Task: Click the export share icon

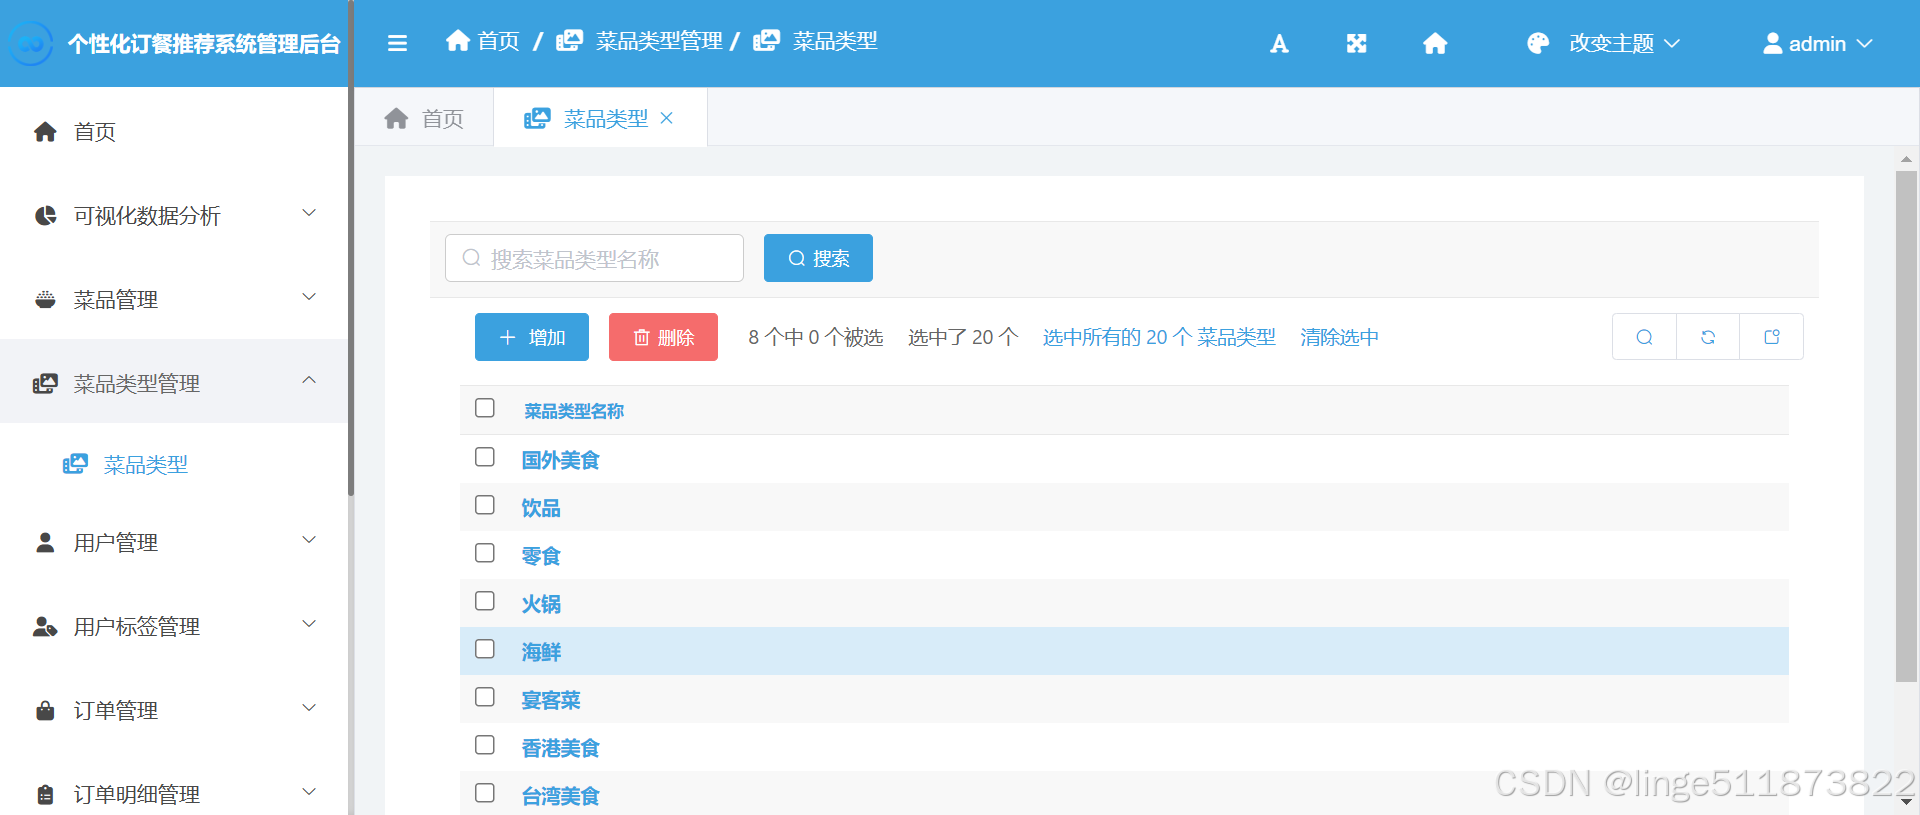Action: click(x=1772, y=337)
